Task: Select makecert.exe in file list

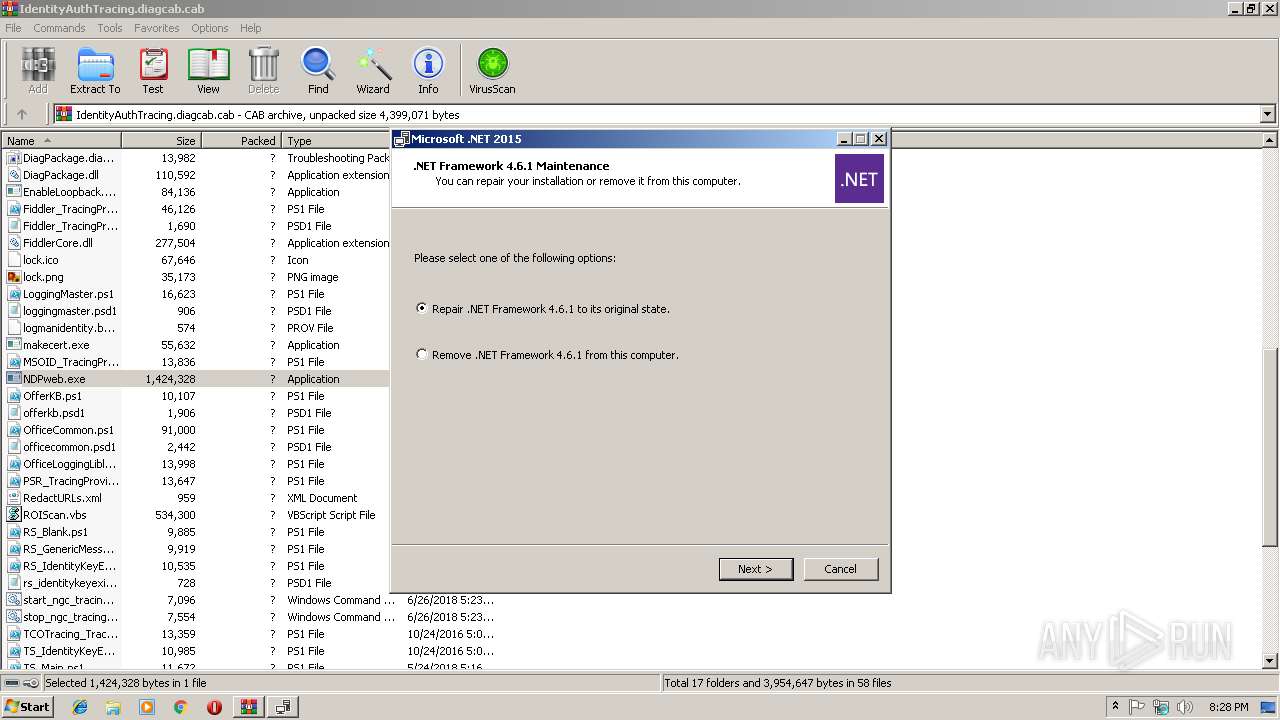Action: click(x=195, y=345)
